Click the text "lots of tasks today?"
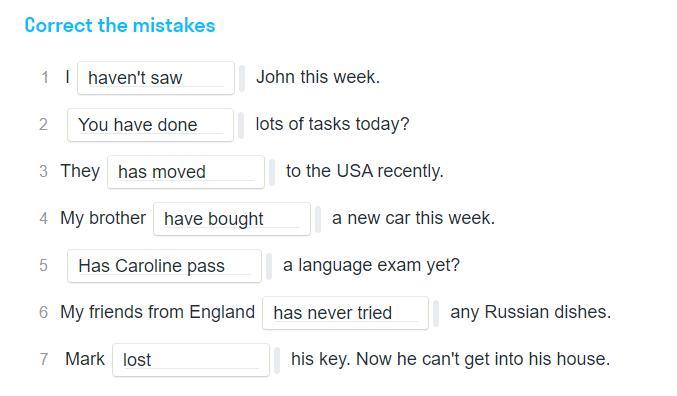Image resolution: width=677 pixels, height=396 pixels. [x=332, y=124]
